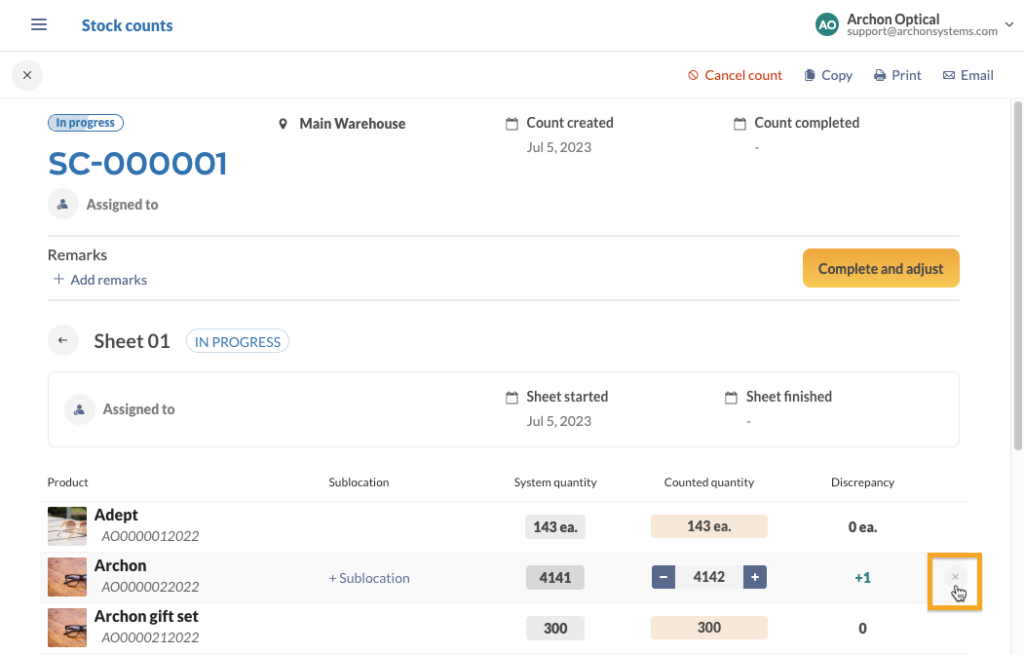1024x655 pixels.
Task: Click the Assigned to person icon under SC-000001
Action: 63,204
